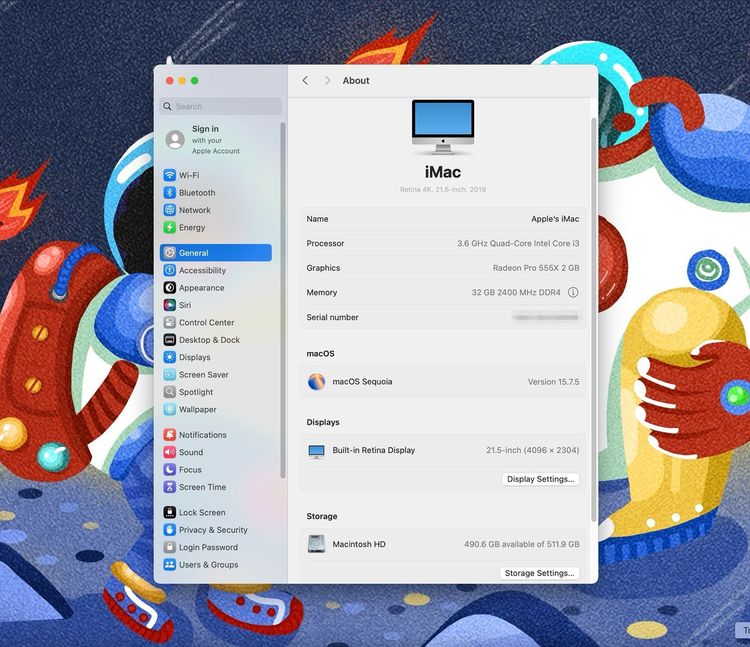The width and height of the screenshot is (750, 647).
Task: Select the Network globe icon
Action: point(169,210)
